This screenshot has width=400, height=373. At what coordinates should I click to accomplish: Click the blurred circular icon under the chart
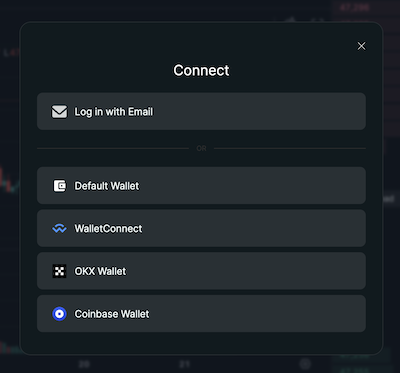tap(305, 363)
